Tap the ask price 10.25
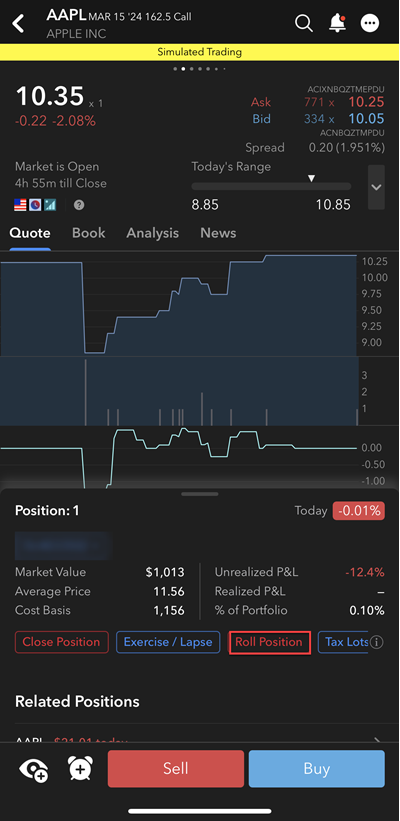 pos(366,102)
